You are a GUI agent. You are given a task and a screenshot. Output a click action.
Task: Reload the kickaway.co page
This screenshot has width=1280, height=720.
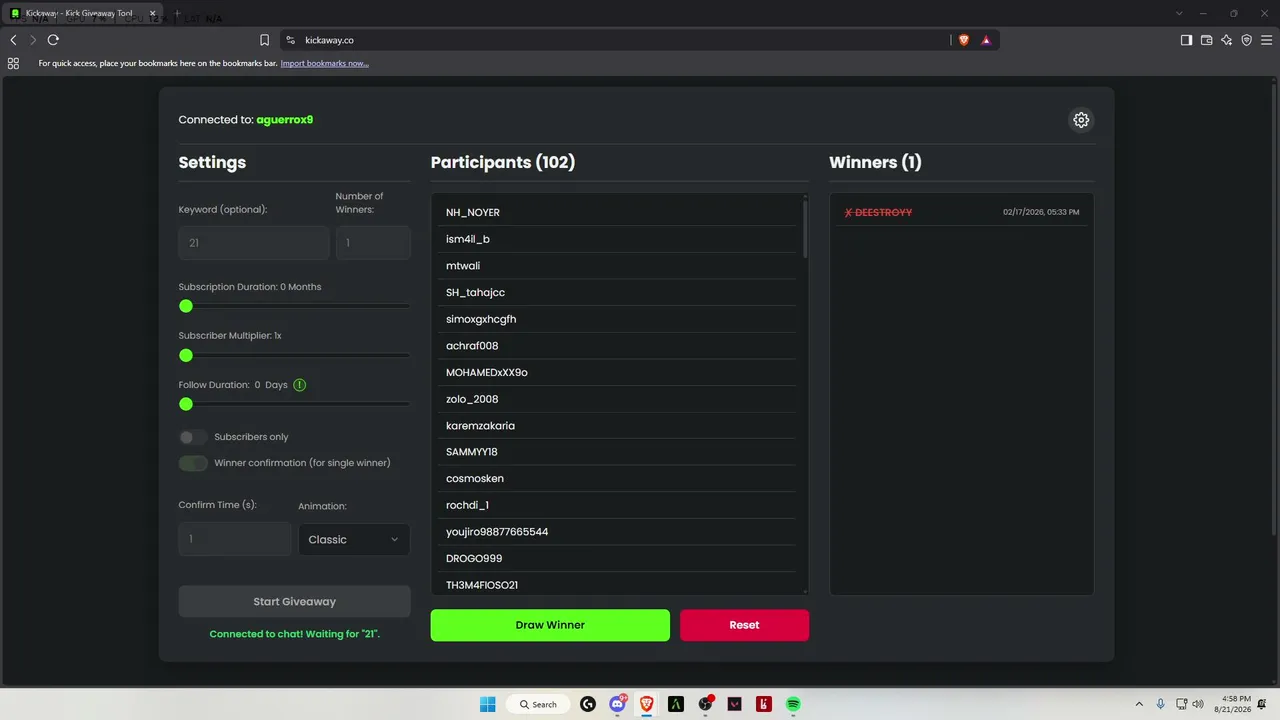53,40
